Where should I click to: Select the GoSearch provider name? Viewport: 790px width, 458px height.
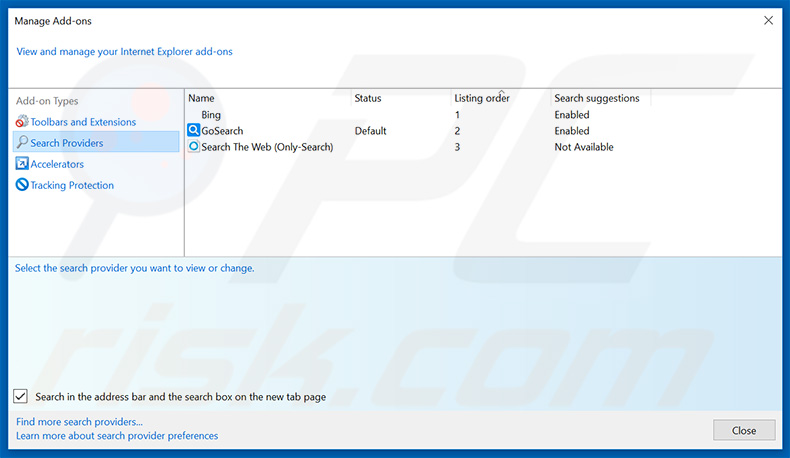tap(222, 131)
